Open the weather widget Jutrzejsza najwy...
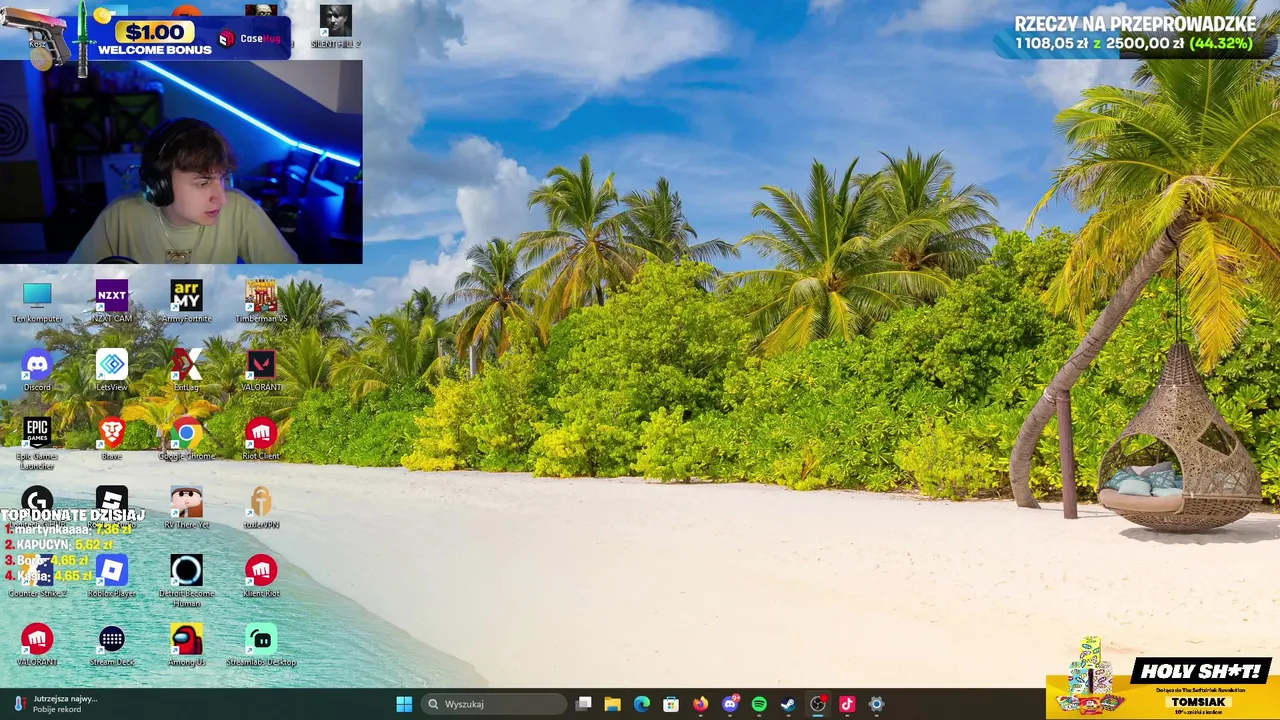Viewport: 1280px width, 720px height. coord(55,704)
